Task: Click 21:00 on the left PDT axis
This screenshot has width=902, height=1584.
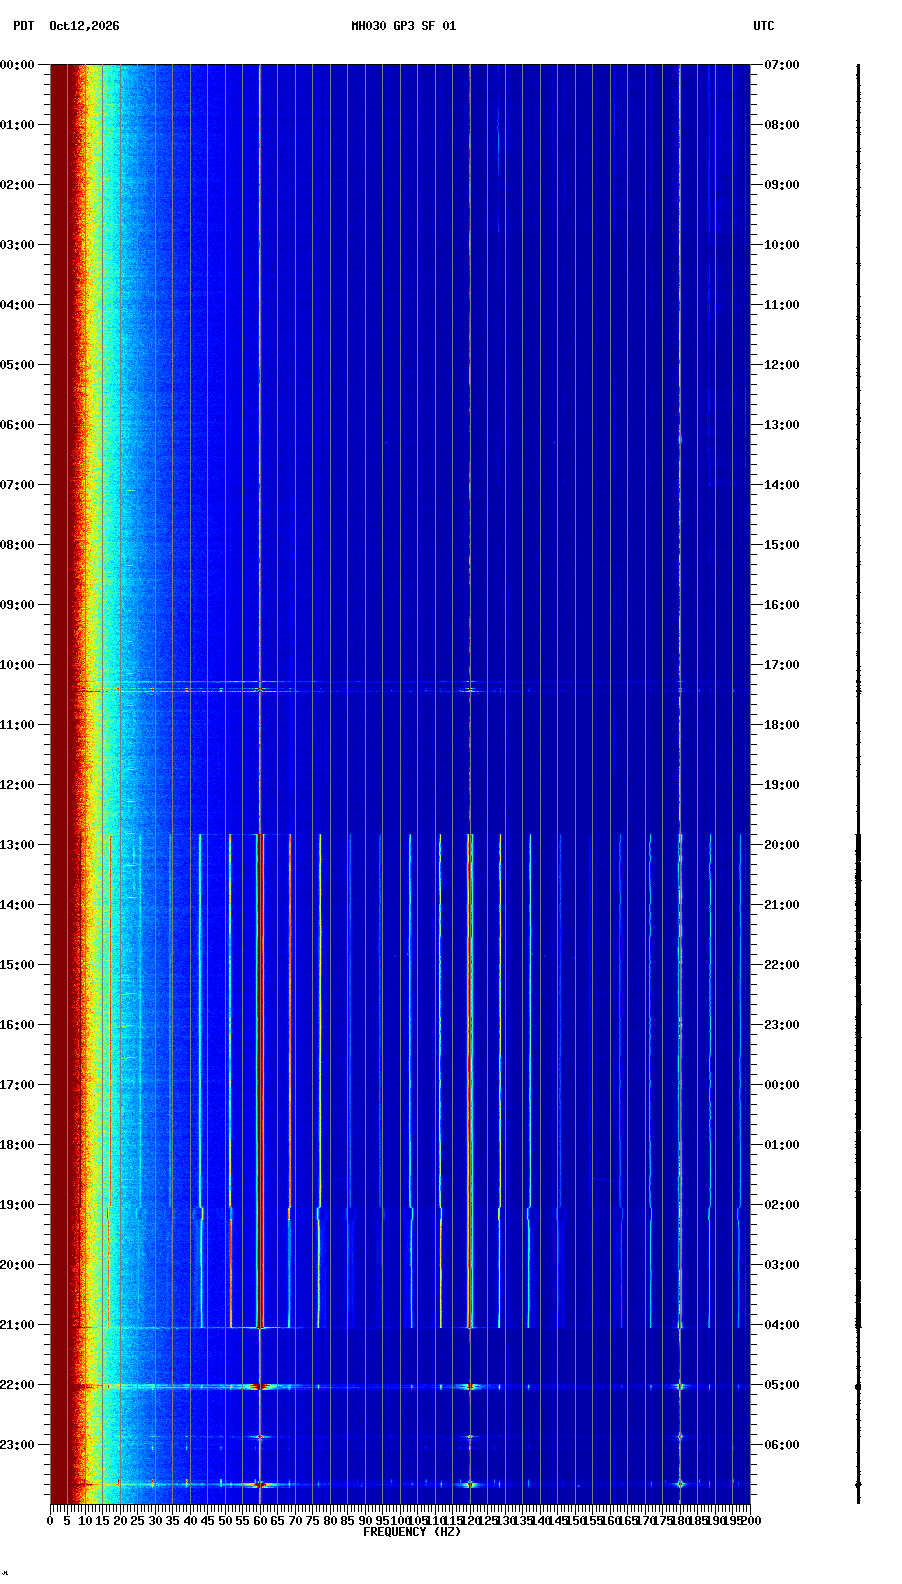Action: tap(18, 1325)
